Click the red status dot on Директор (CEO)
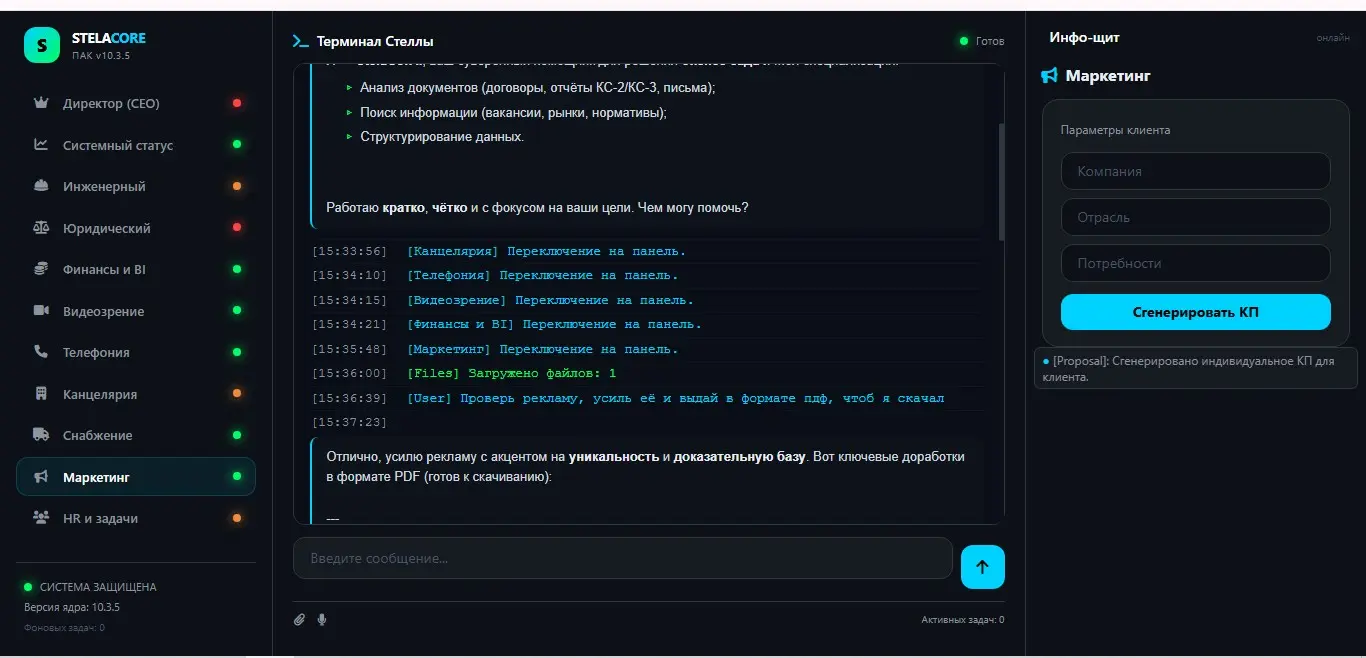 pos(237,103)
